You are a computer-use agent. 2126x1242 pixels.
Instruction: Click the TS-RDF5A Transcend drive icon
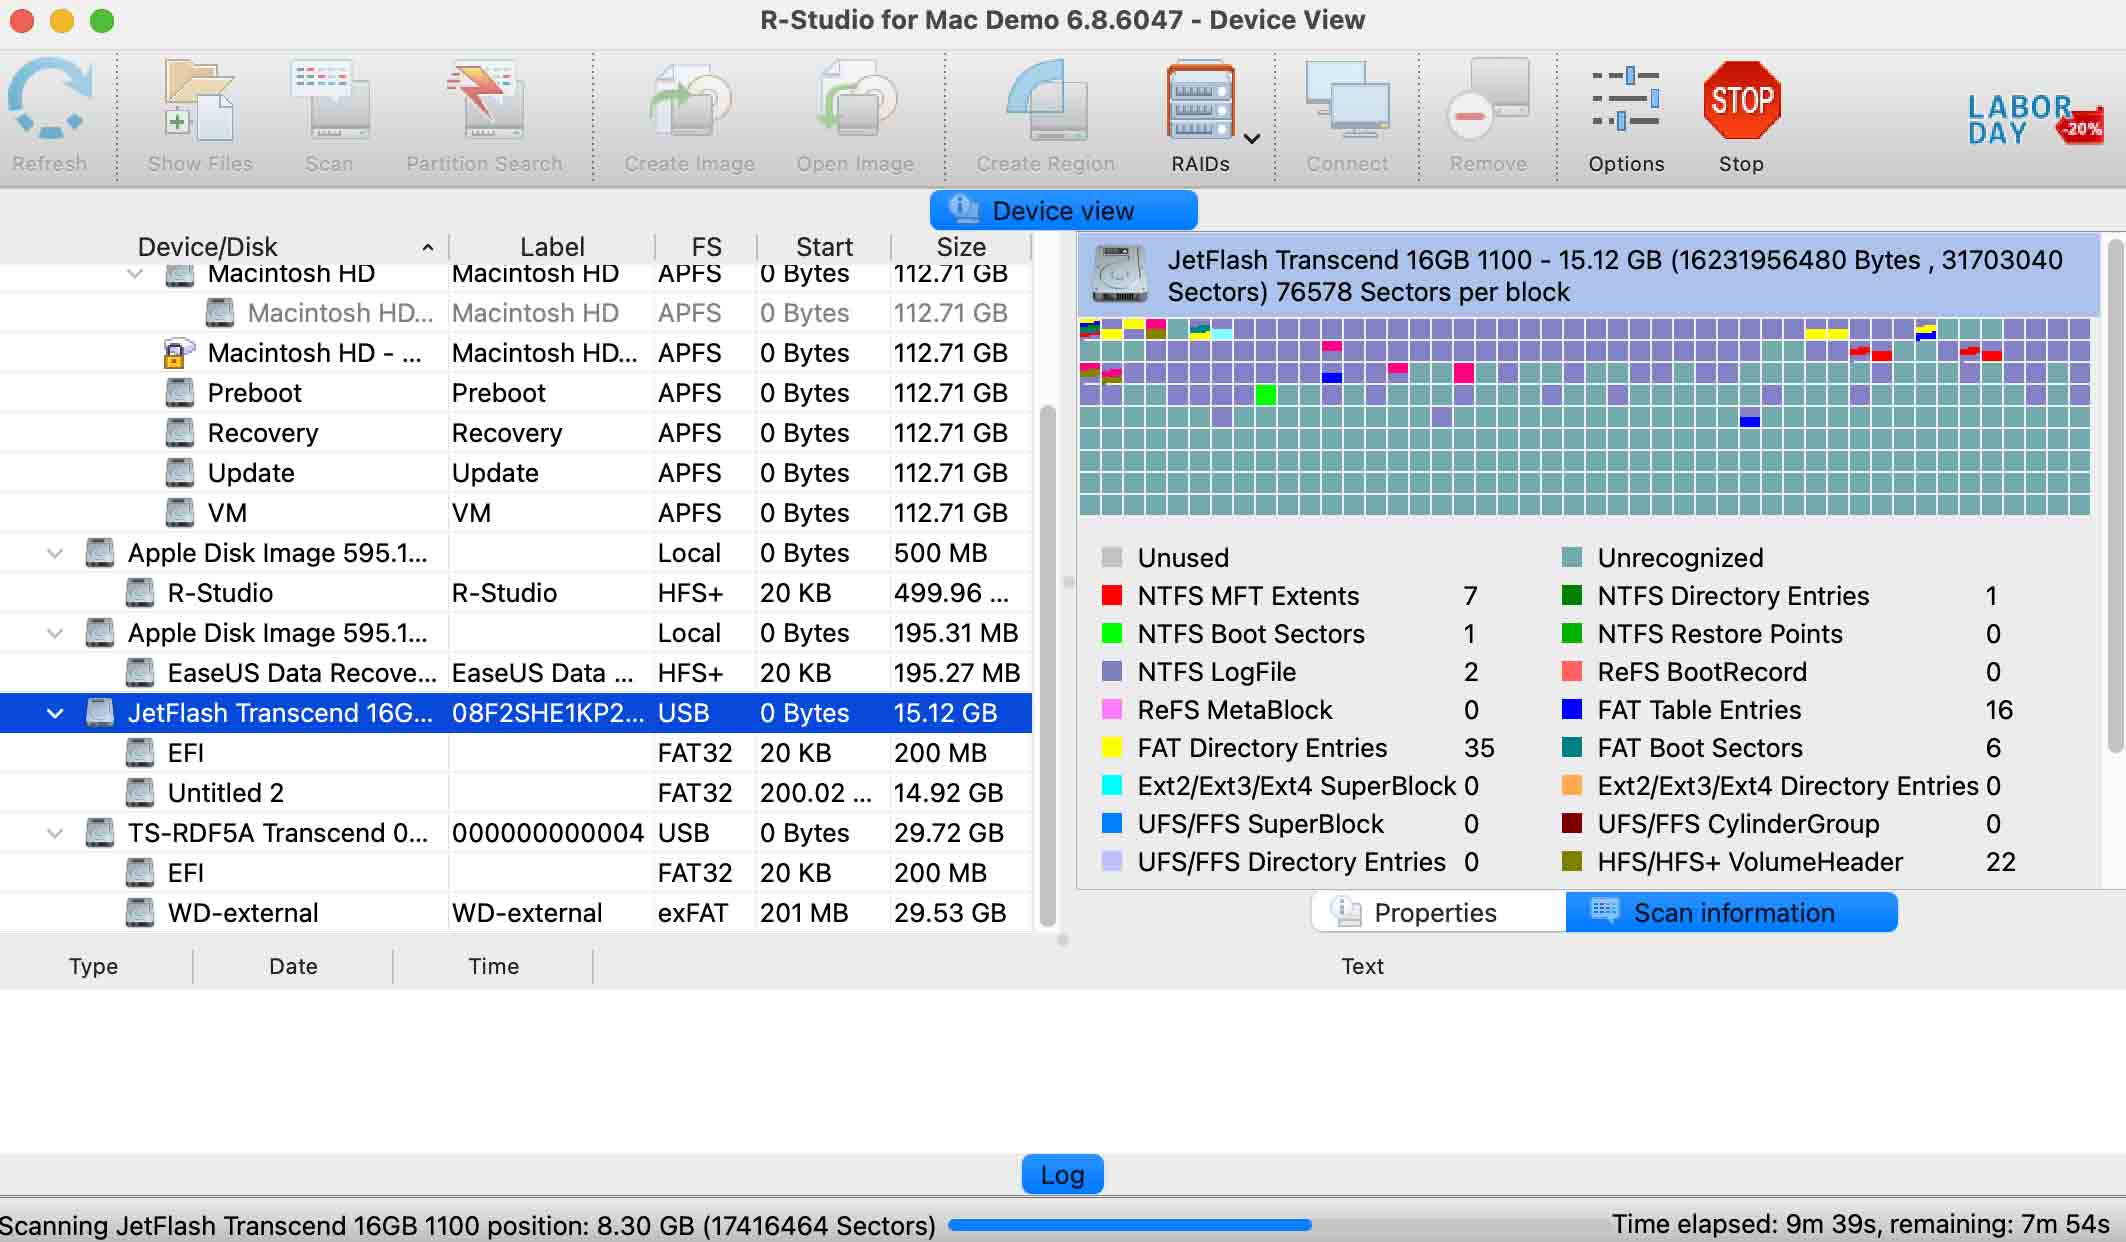coord(100,832)
